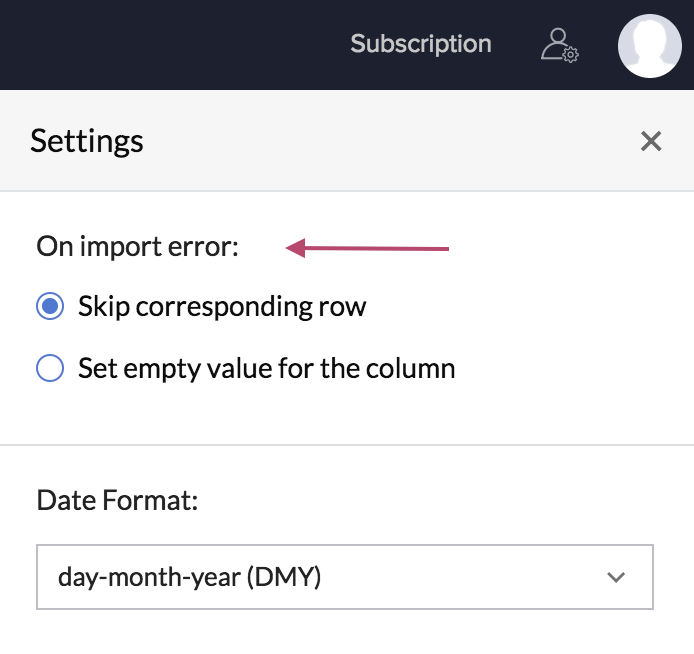The image size is (694, 654).
Task: Open the user settings gear icon
Action: pyautogui.click(x=559, y=45)
